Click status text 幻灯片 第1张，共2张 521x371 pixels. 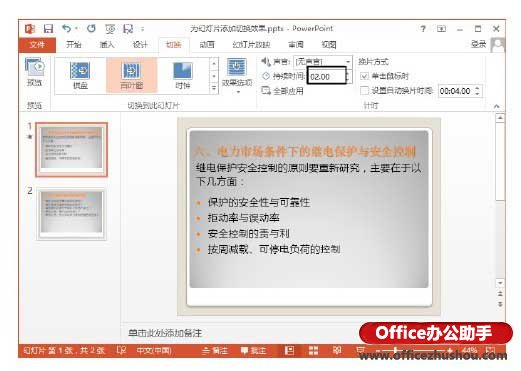coord(64,351)
